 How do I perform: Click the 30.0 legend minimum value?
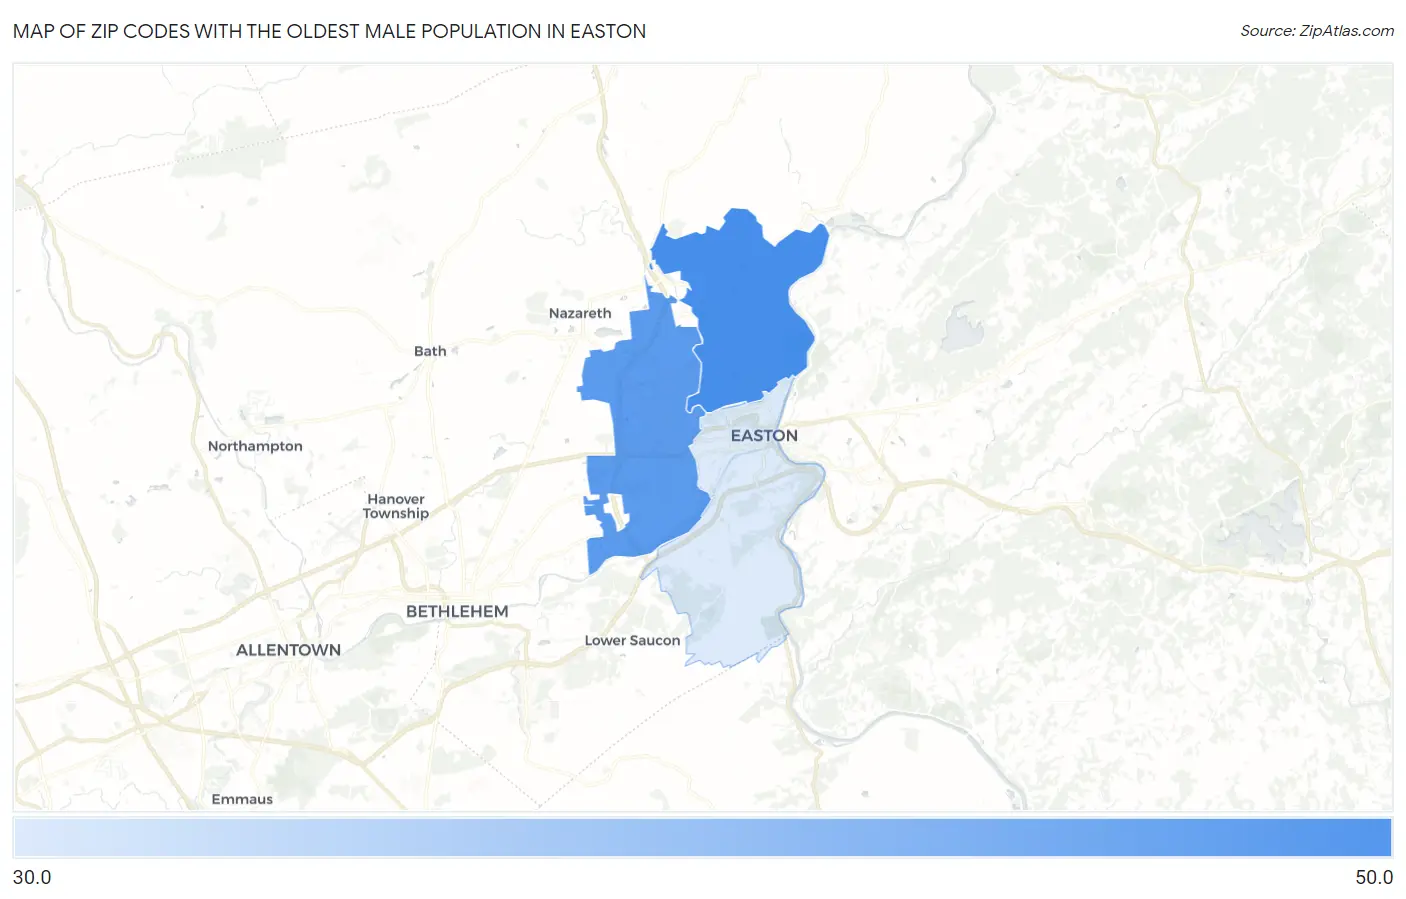tap(32, 877)
